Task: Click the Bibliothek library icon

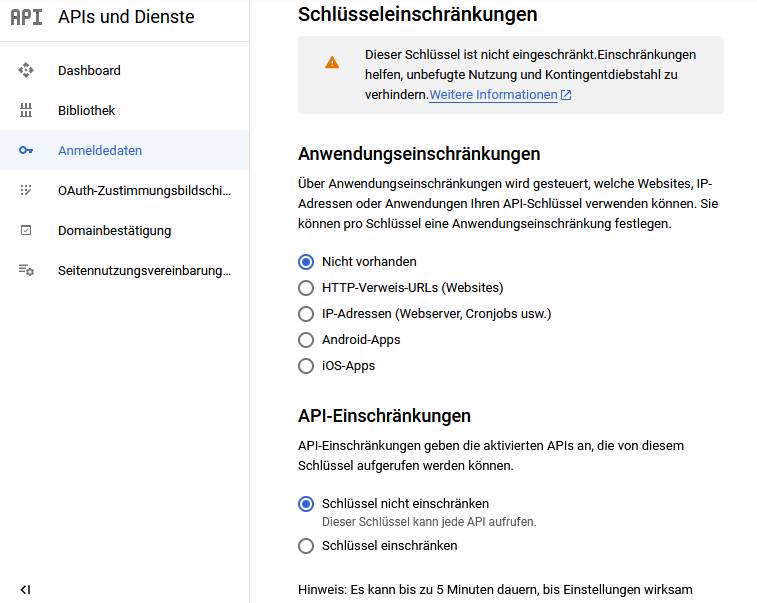Action: (x=26, y=111)
